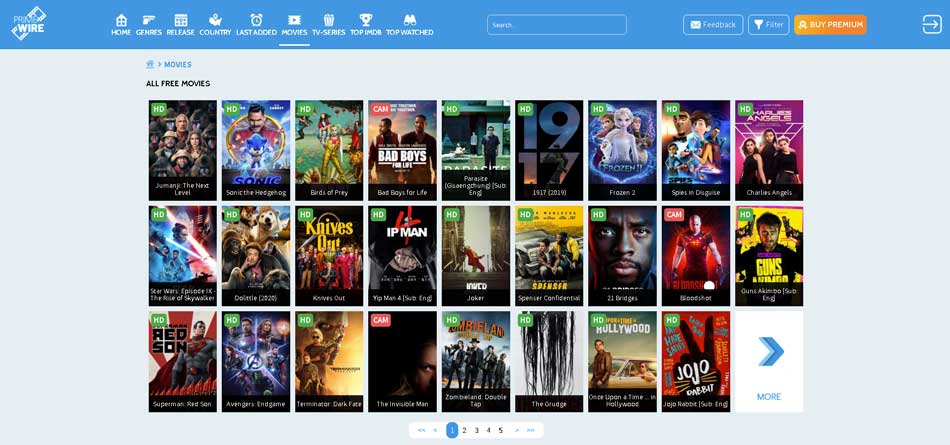Open the Feedback button
The image size is (950, 445).
pyautogui.click(x=713, y=25)
